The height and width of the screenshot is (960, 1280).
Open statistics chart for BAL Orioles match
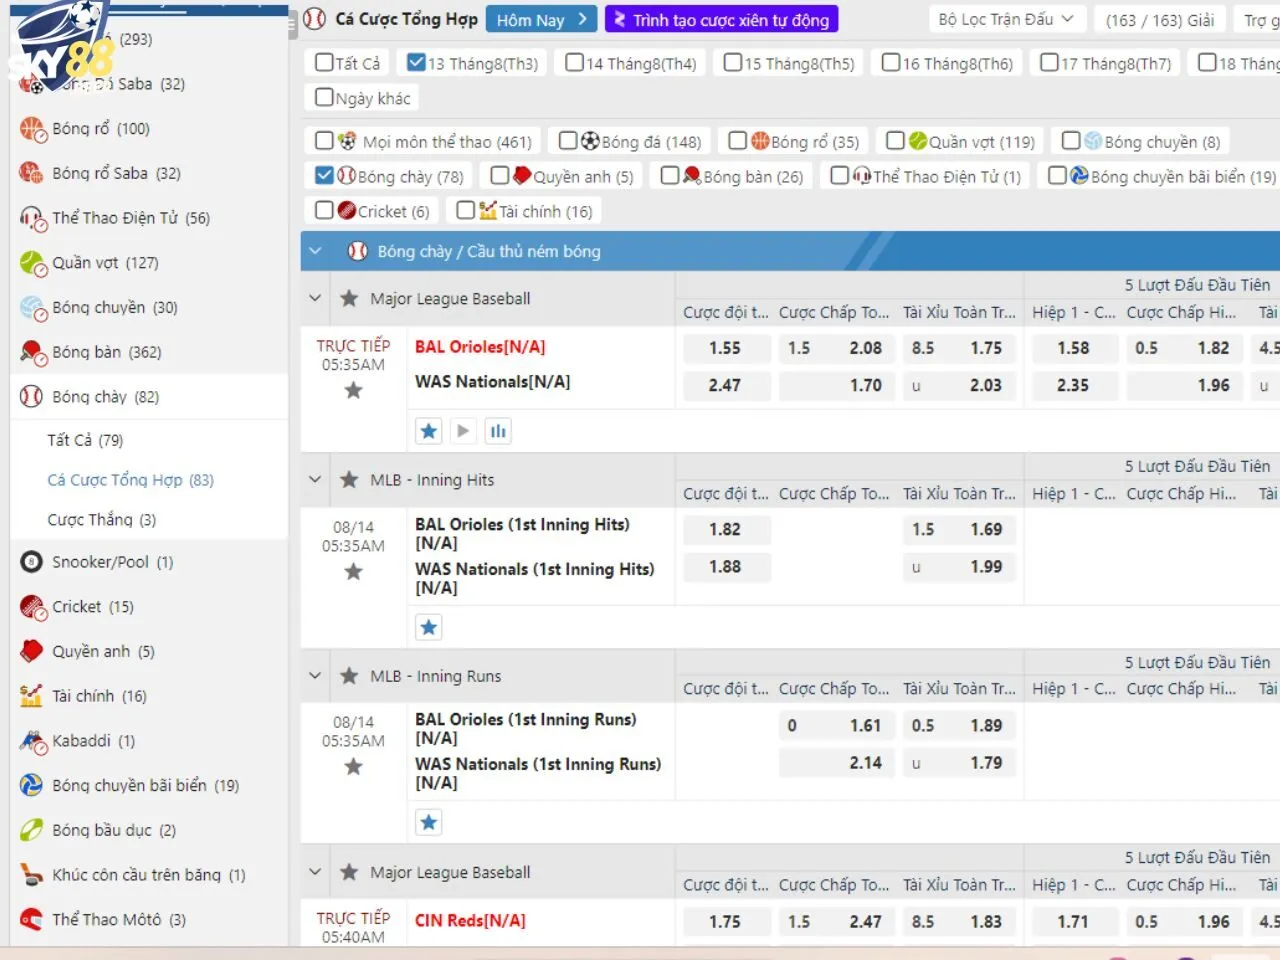[498, 431]
